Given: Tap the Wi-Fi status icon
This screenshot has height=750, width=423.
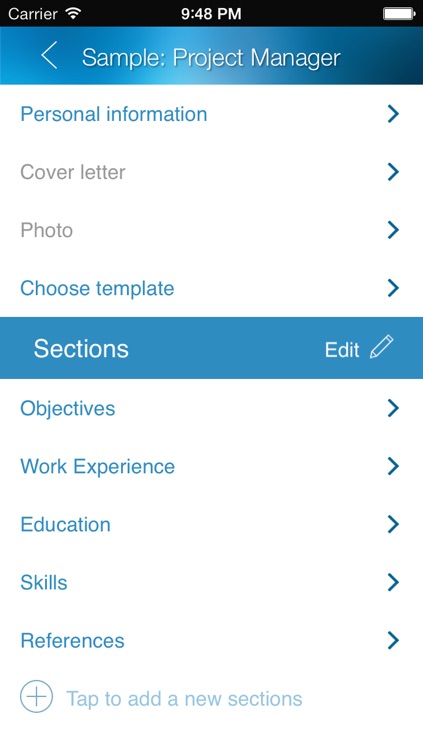Looking at the screenshot, I should click(73, 13).
